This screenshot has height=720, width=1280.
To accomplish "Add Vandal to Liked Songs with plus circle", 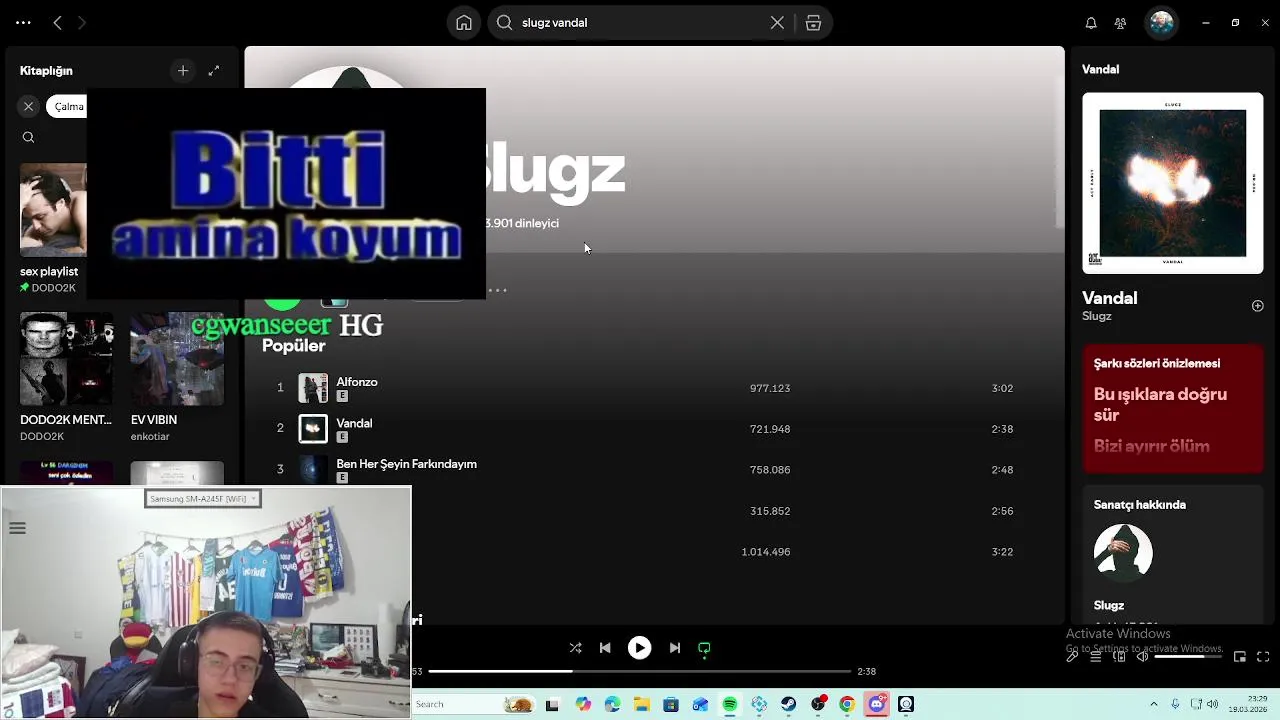I will 1257,306.
